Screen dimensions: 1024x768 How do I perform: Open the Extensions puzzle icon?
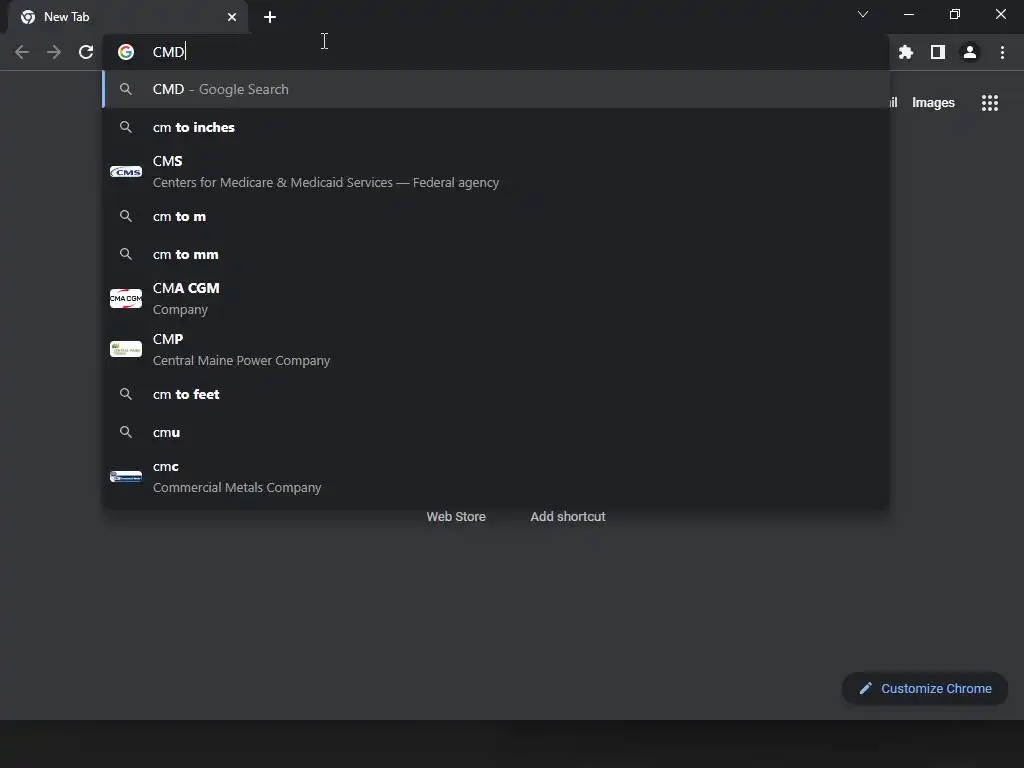906,52
